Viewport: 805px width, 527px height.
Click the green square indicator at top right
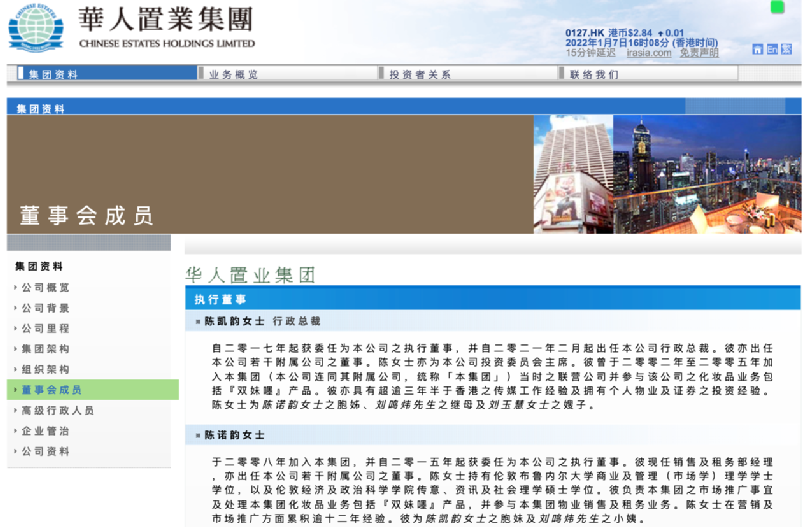pyautogui.click(x=777, y=7)
